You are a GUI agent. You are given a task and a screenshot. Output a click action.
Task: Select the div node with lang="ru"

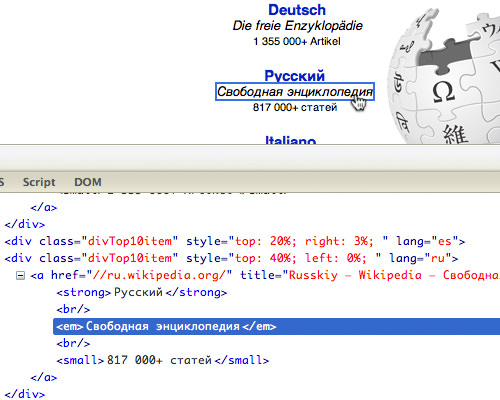pyautogui.click(x=231, y=258)
